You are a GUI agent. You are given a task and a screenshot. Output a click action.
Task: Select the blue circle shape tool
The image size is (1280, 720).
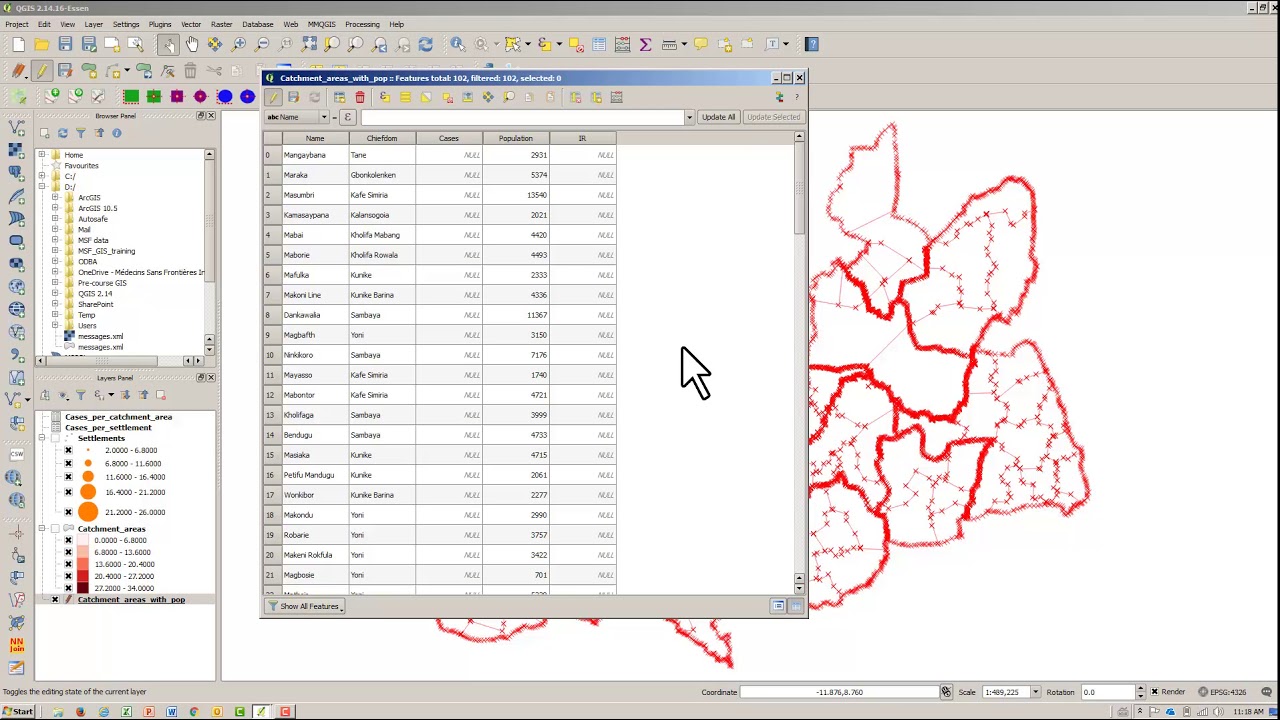coord(224,97)
